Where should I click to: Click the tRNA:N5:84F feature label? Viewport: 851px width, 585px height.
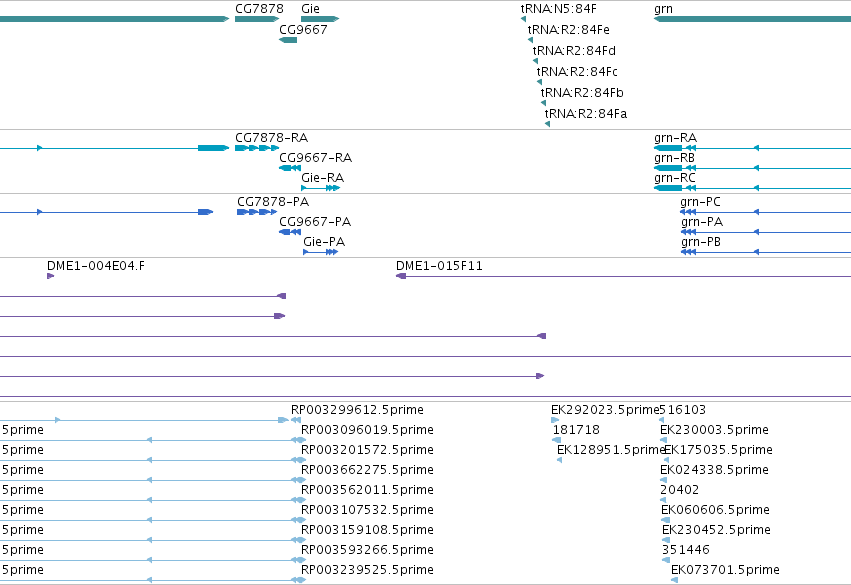(558, 9)
